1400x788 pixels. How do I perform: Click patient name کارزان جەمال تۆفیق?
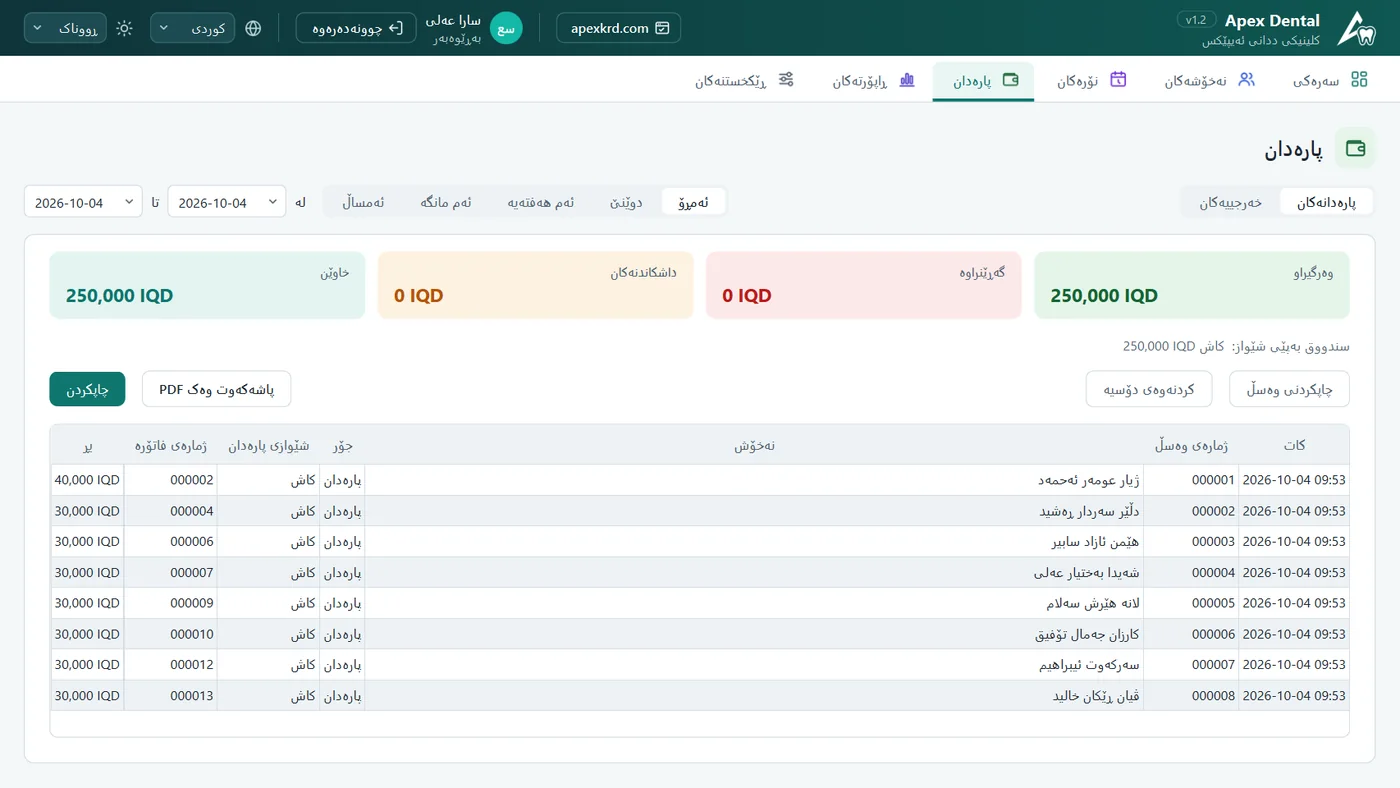1087,634
